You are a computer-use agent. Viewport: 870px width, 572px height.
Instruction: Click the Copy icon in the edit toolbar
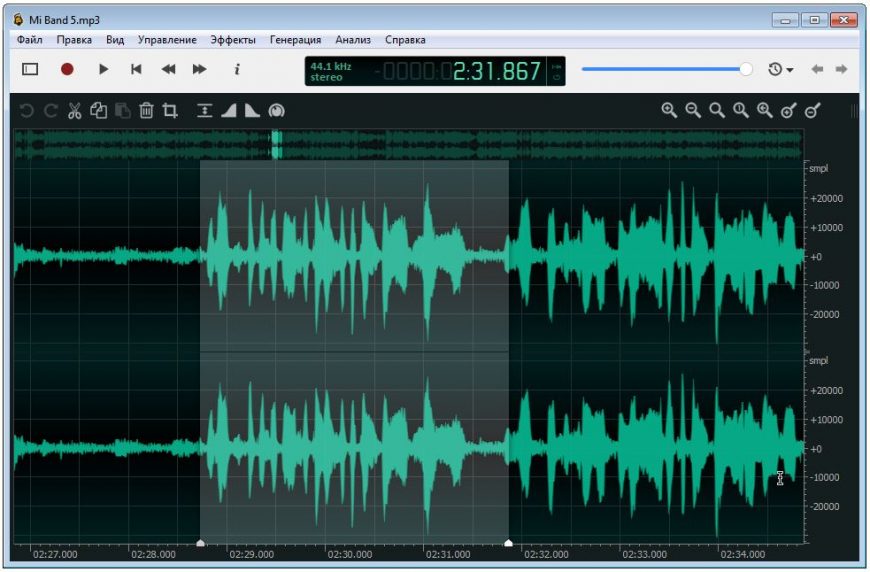pyautogui.click(x=98, y=111)
